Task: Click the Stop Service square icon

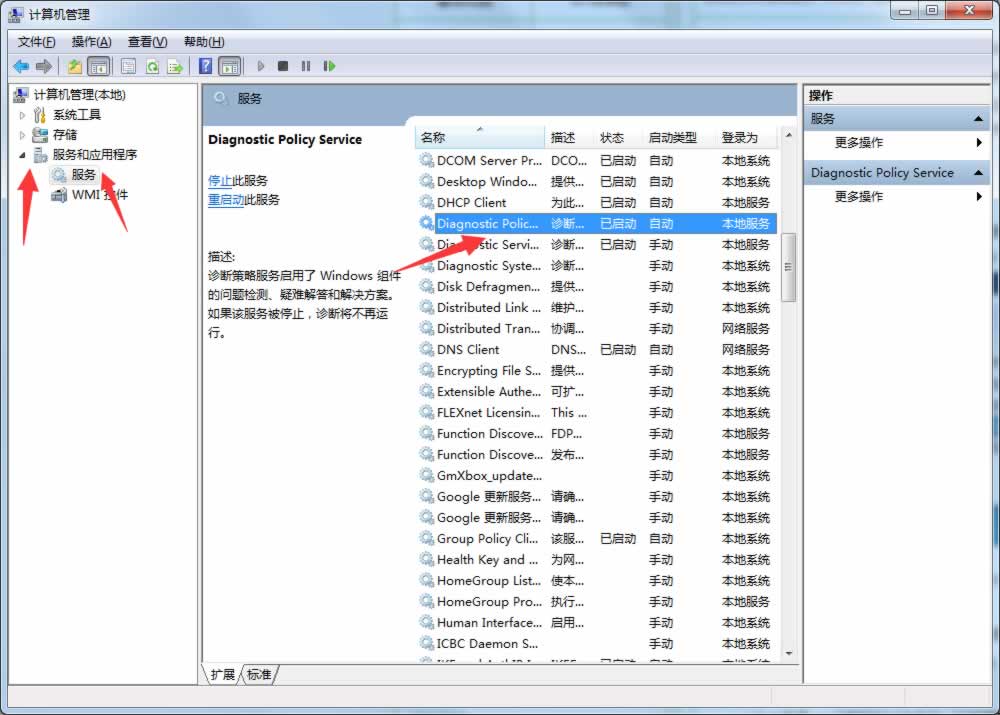Action: coord(283,66)
